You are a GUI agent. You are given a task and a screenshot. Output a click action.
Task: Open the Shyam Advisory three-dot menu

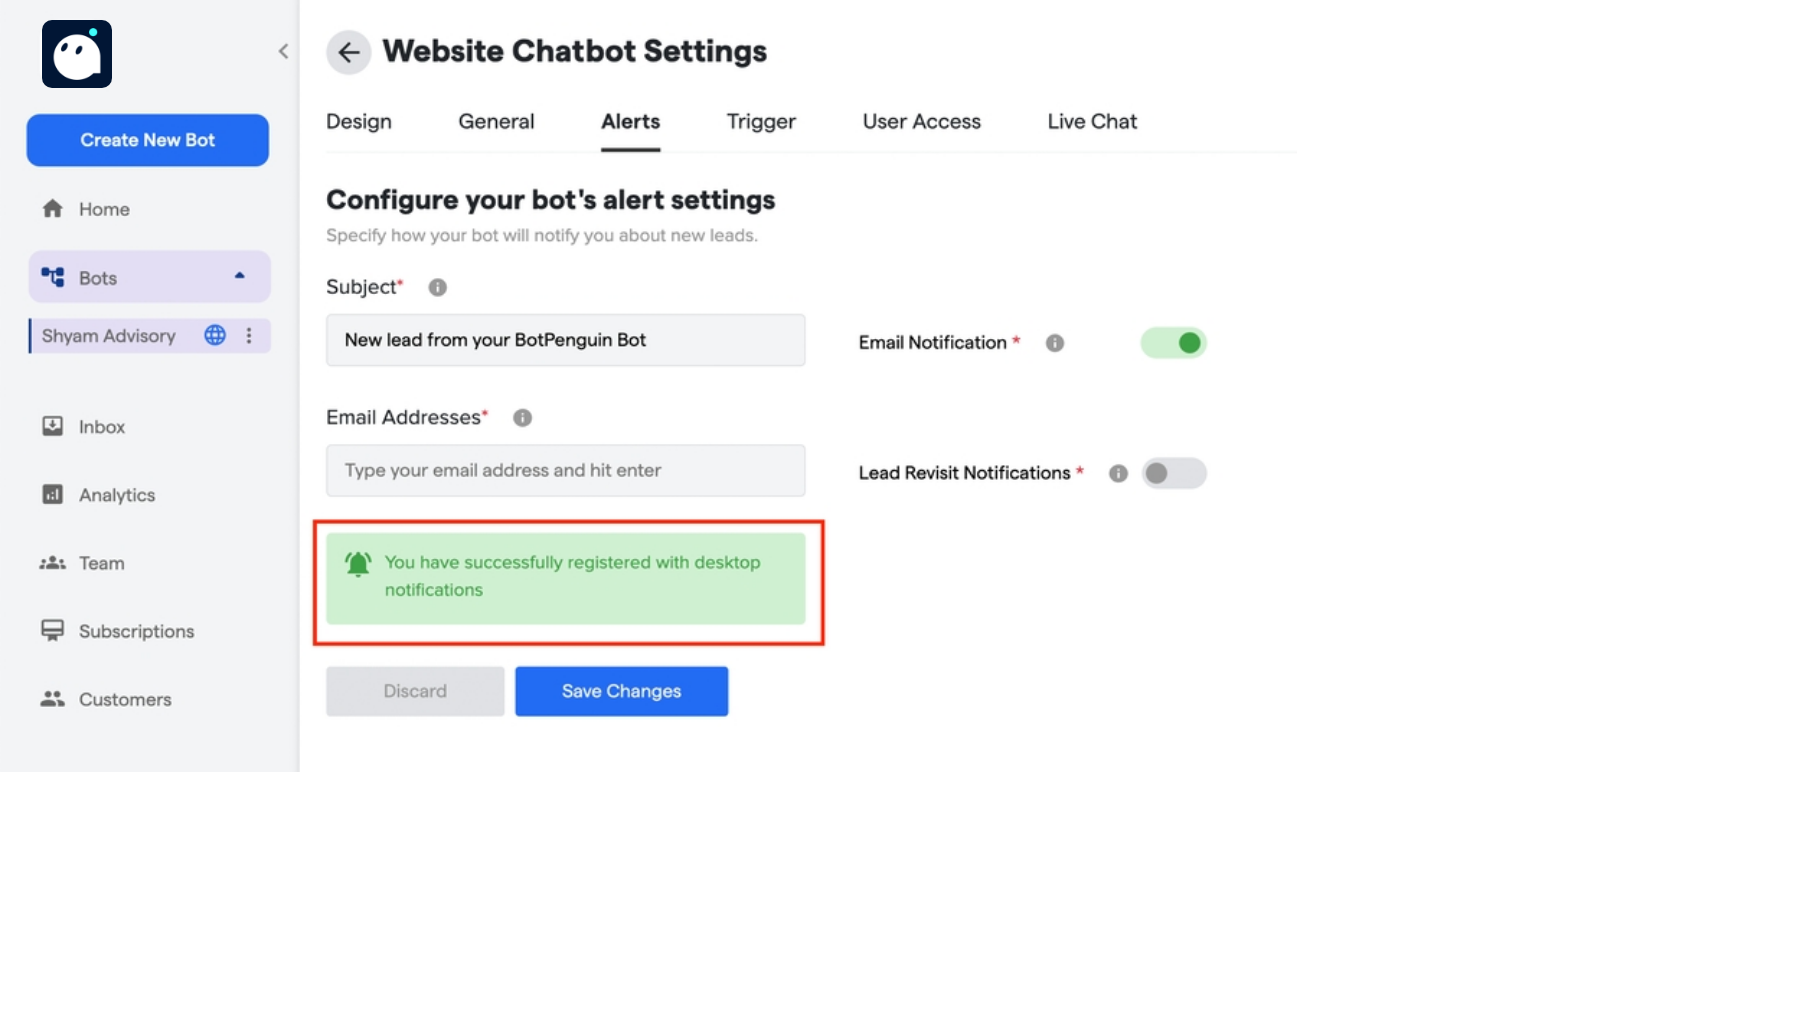tap(249, 335)
